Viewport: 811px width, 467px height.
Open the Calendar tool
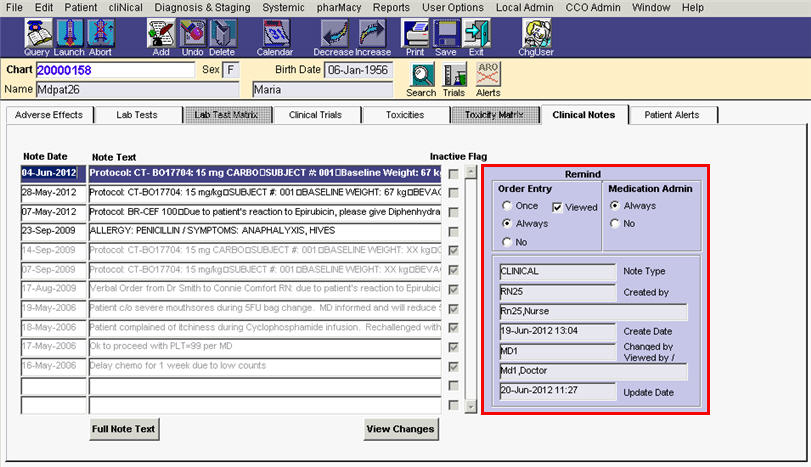point(275,36)
